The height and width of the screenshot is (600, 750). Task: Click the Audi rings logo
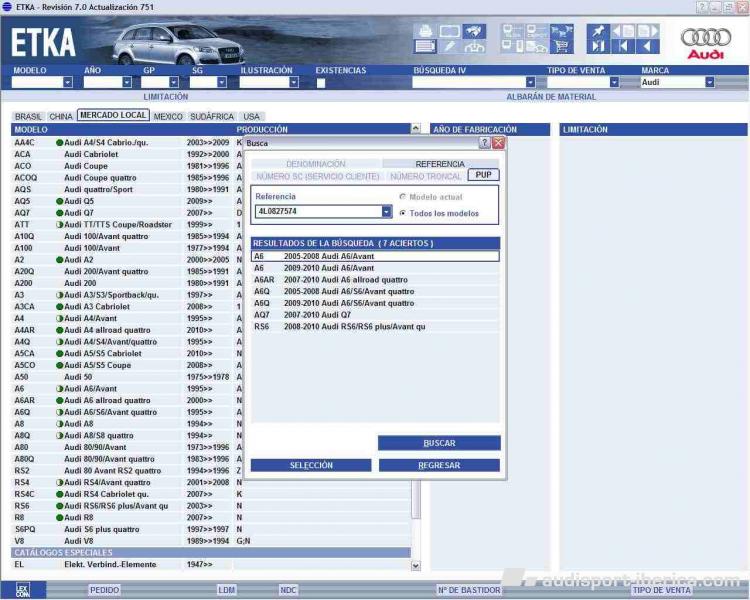[706, 37]
